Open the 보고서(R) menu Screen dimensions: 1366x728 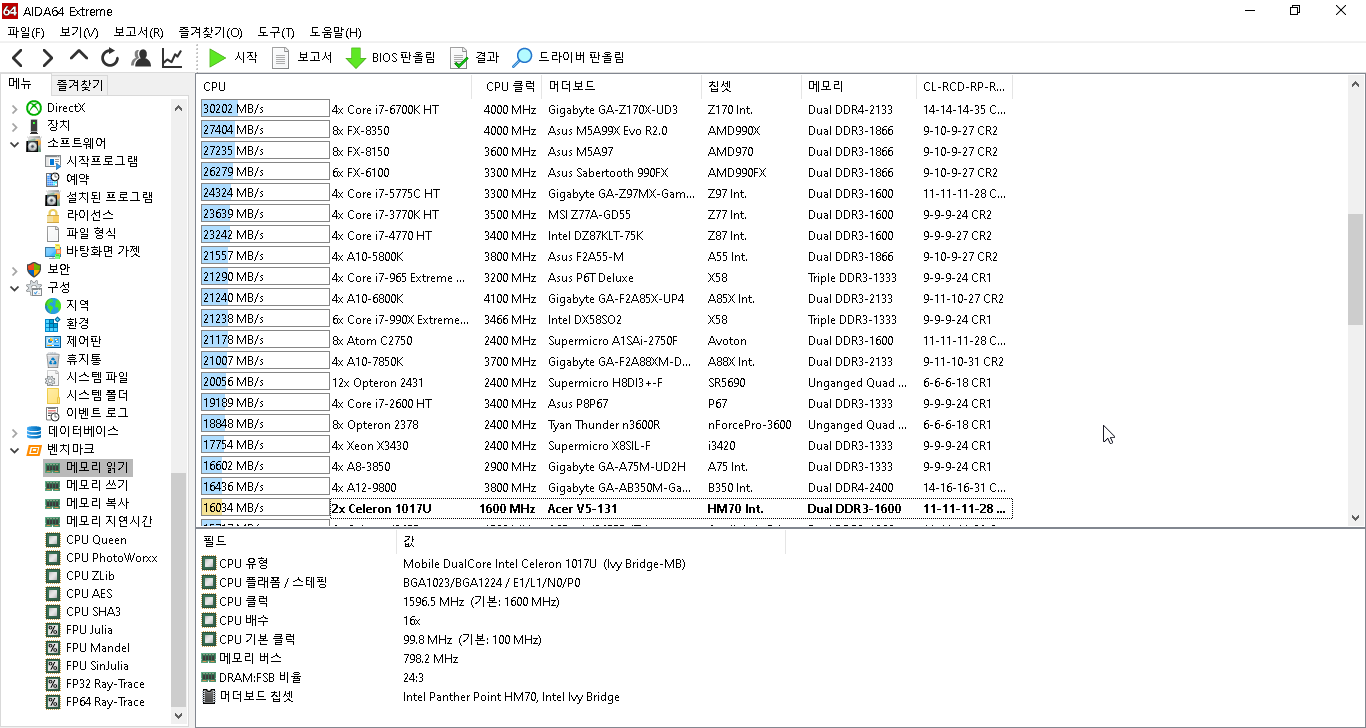(138, 32)
